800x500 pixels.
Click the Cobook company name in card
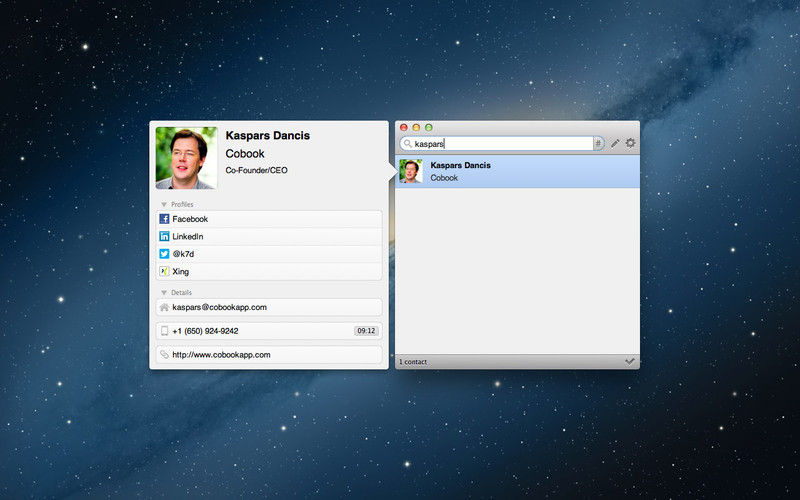[x=245, y=154]
